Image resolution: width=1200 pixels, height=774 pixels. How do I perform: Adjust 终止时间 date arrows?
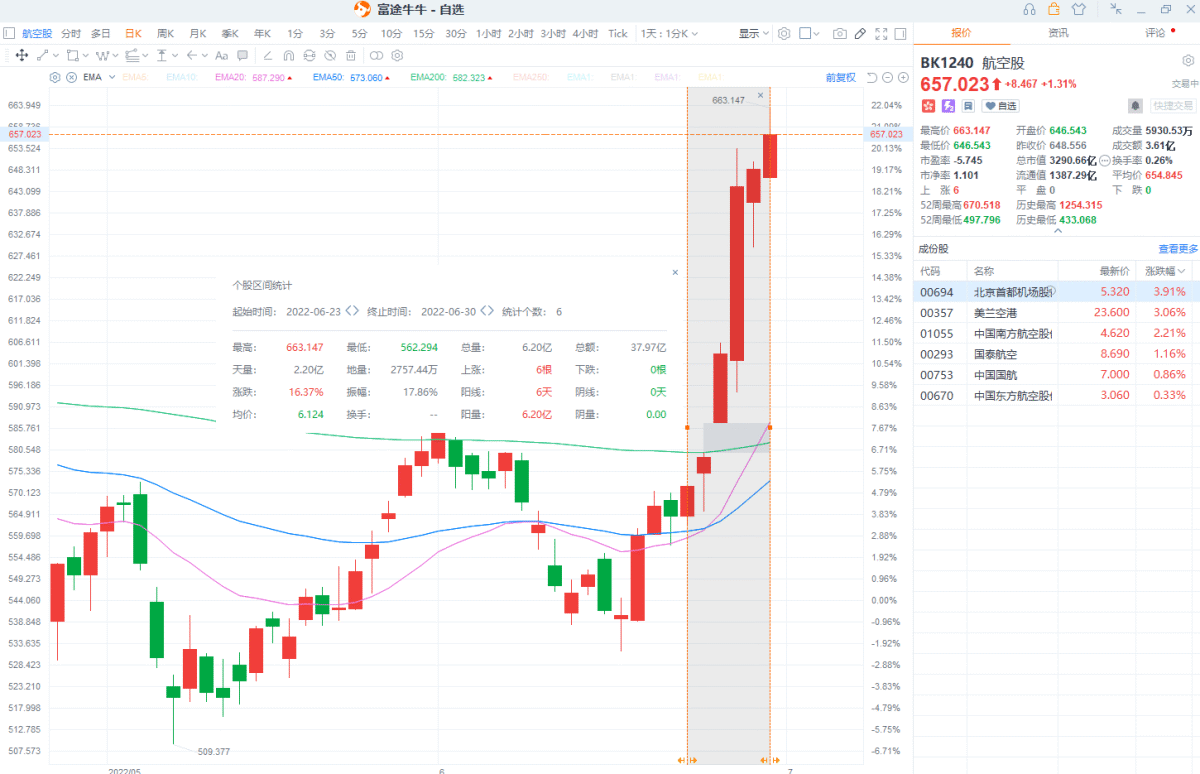click(487, 311)
